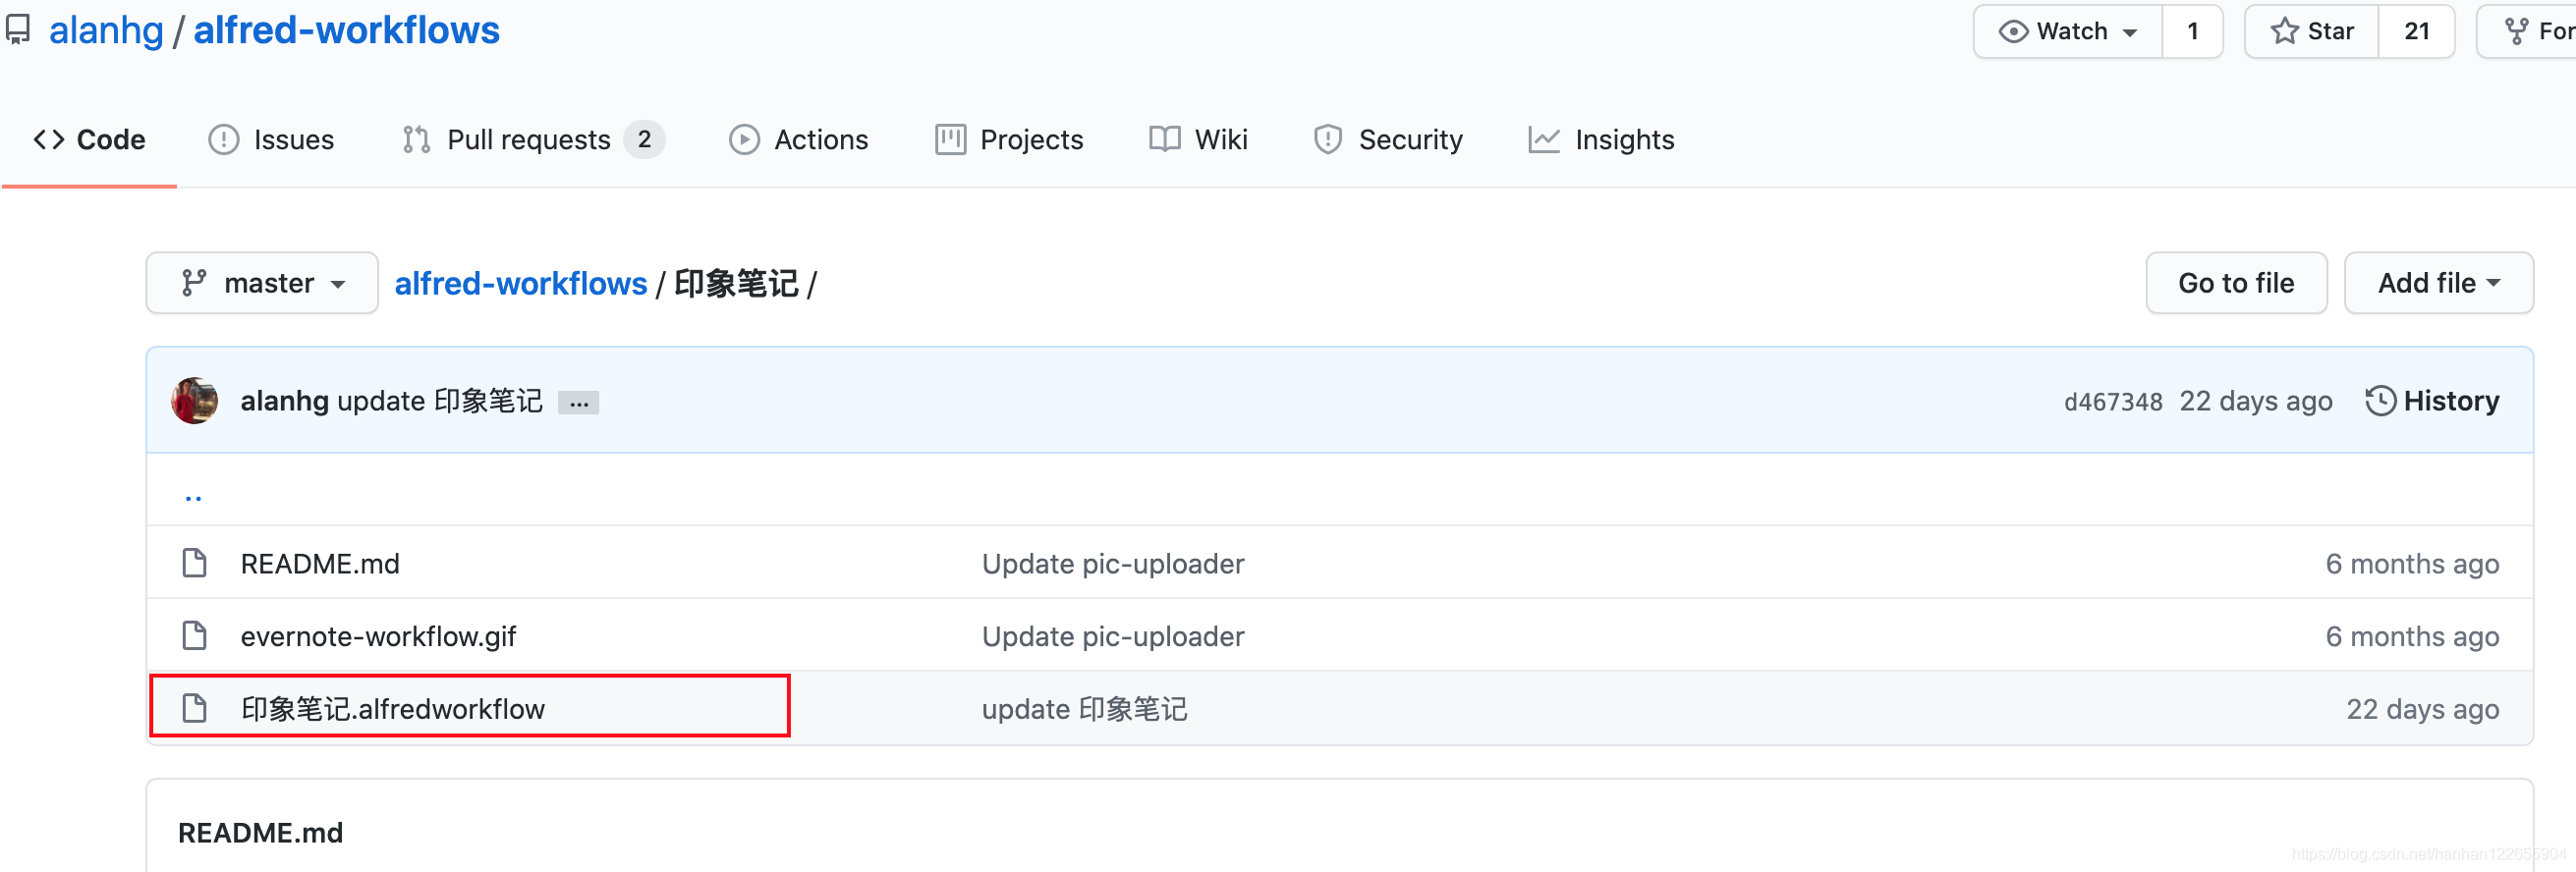Viewport: 2576px width, 872px height.
Task: Open the Pull requests tab
Action: click(x=533, y=140)
